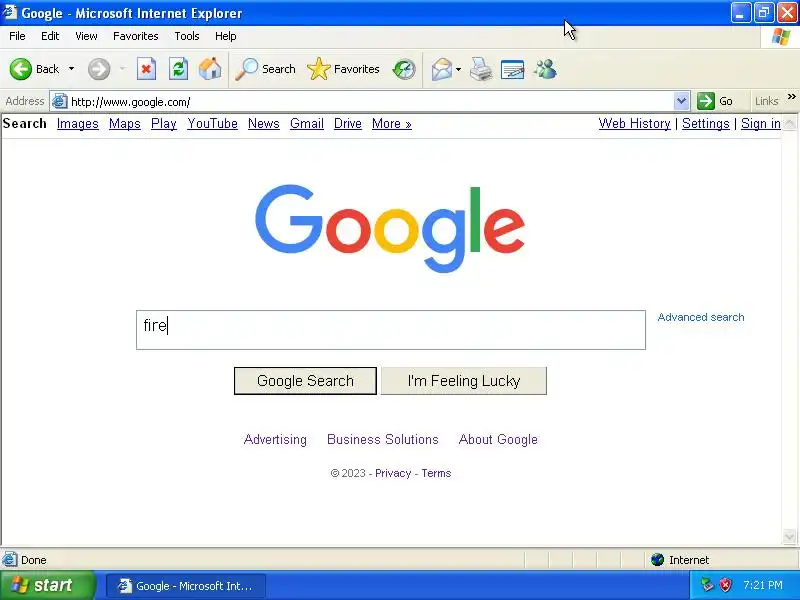Click the Print icon
Screen dimensions: 800x600
click(481, 69)
